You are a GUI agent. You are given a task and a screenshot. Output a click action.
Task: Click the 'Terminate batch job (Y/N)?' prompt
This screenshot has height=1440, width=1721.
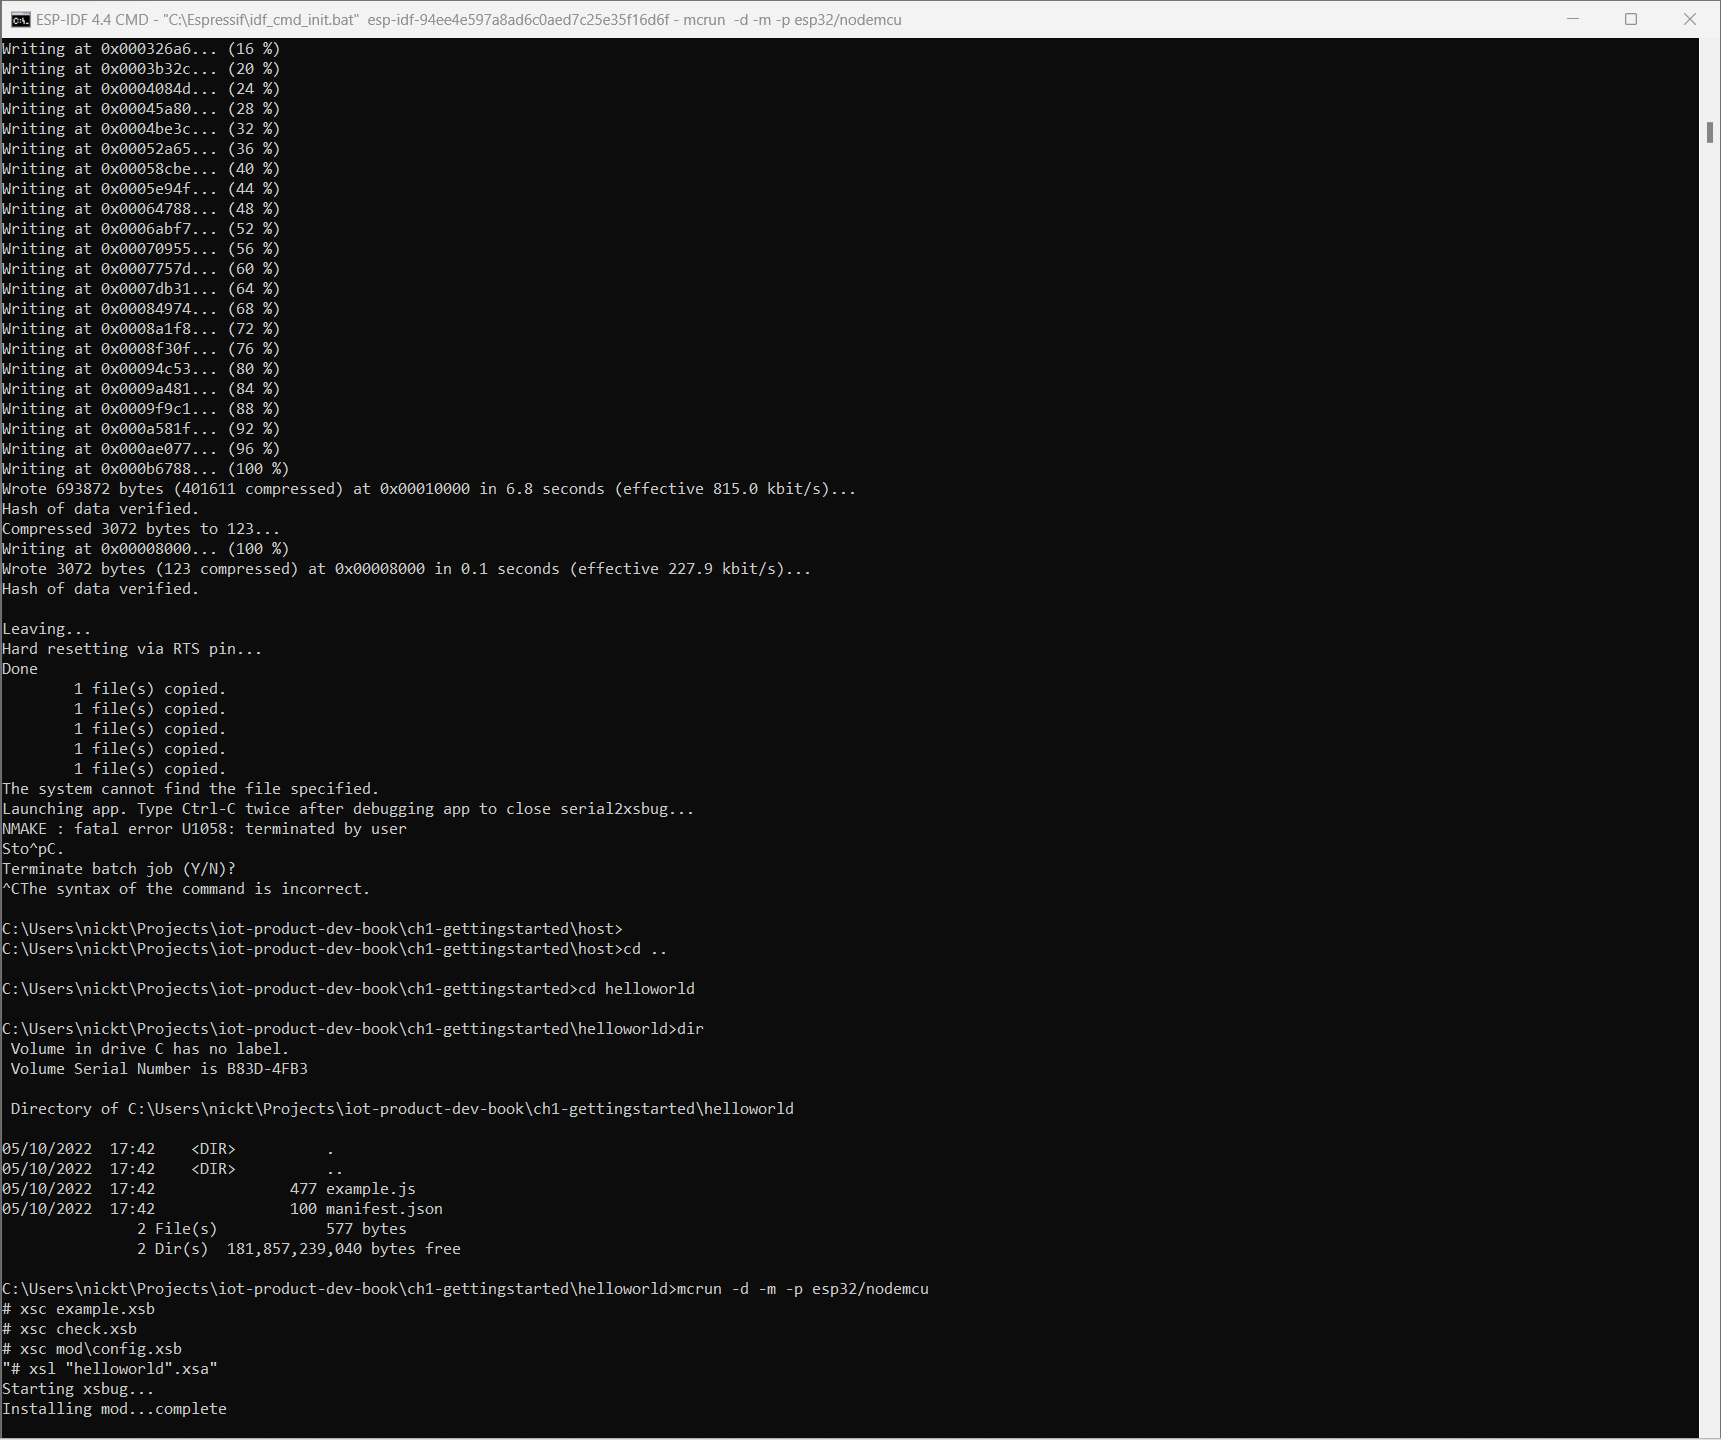(118, 868)
